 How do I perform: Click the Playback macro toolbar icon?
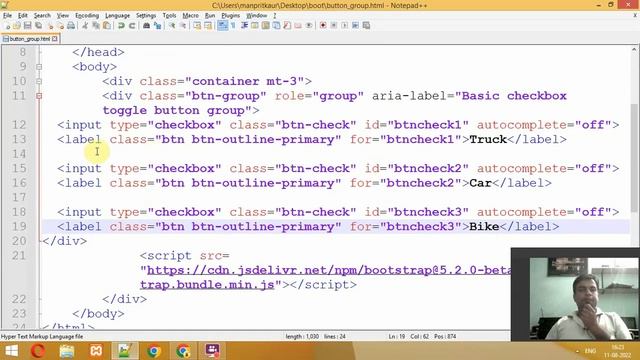point(344,25)
